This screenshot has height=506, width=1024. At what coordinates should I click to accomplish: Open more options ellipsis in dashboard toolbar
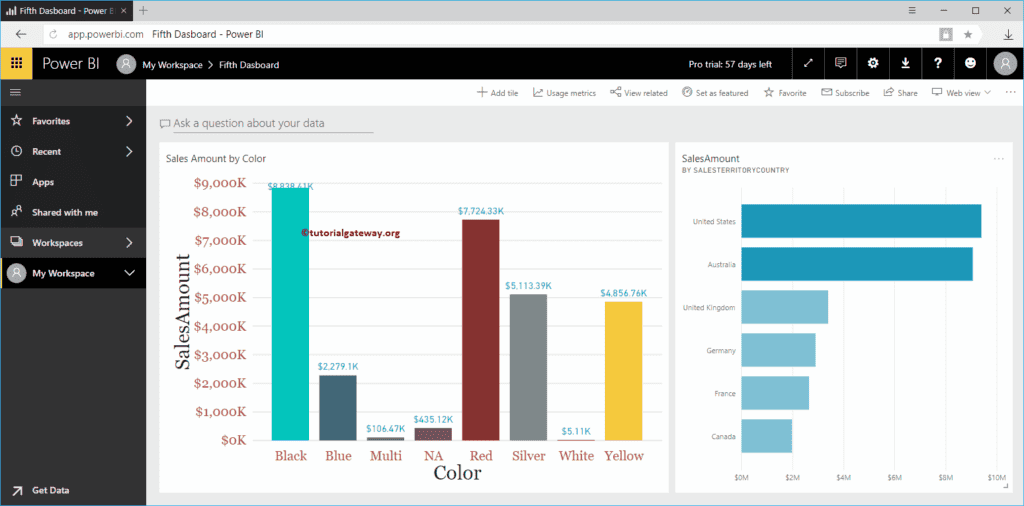point(1010,92)
